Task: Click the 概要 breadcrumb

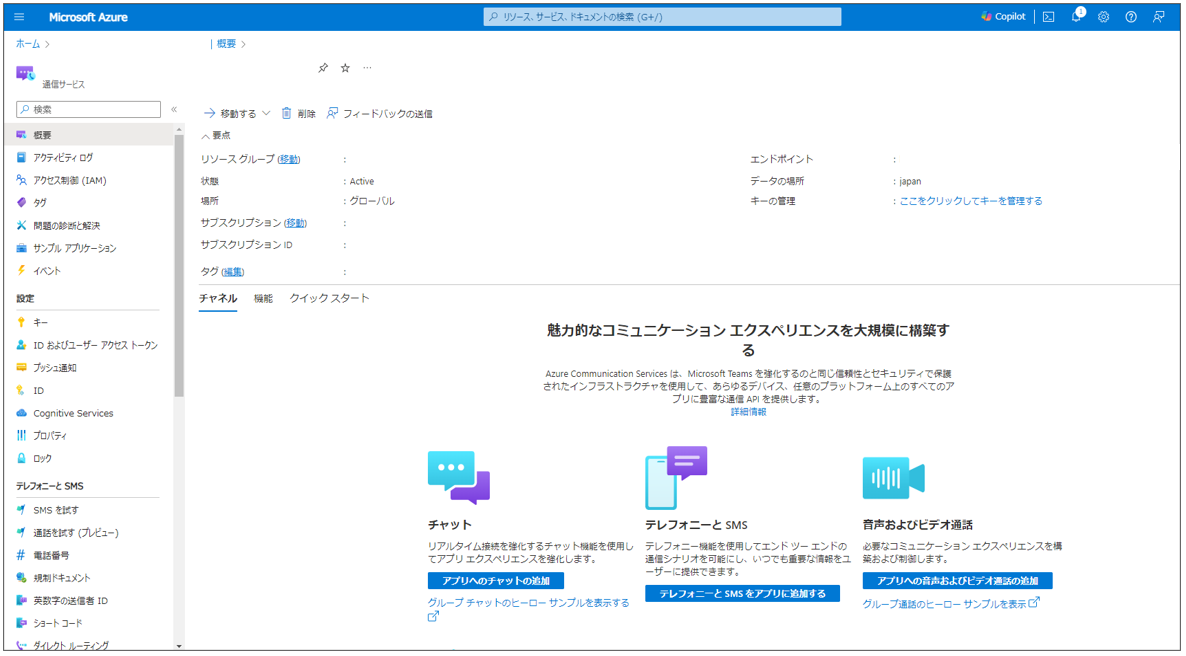Action: (226, 44)
